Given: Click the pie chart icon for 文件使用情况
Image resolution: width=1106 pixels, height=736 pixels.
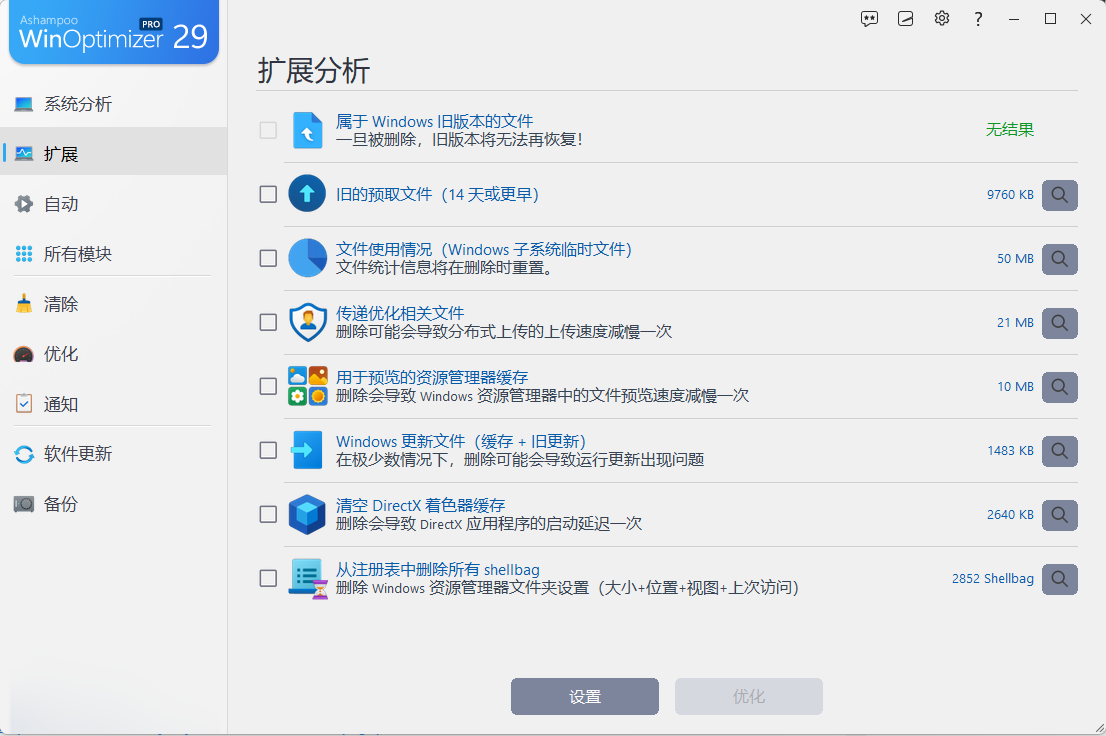Looking at the screenshot, I should (307, 258).
